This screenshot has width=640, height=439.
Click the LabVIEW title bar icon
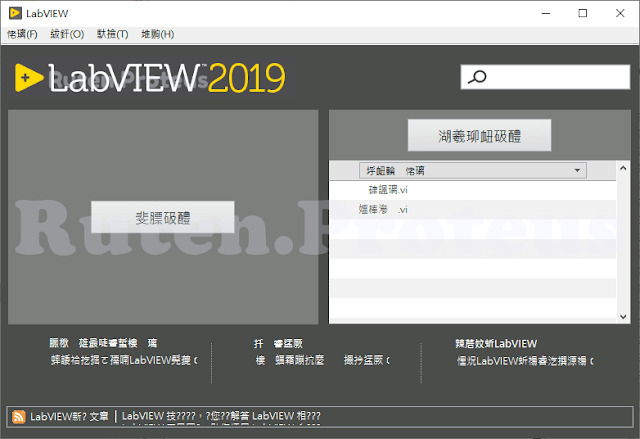coord(15,13)
